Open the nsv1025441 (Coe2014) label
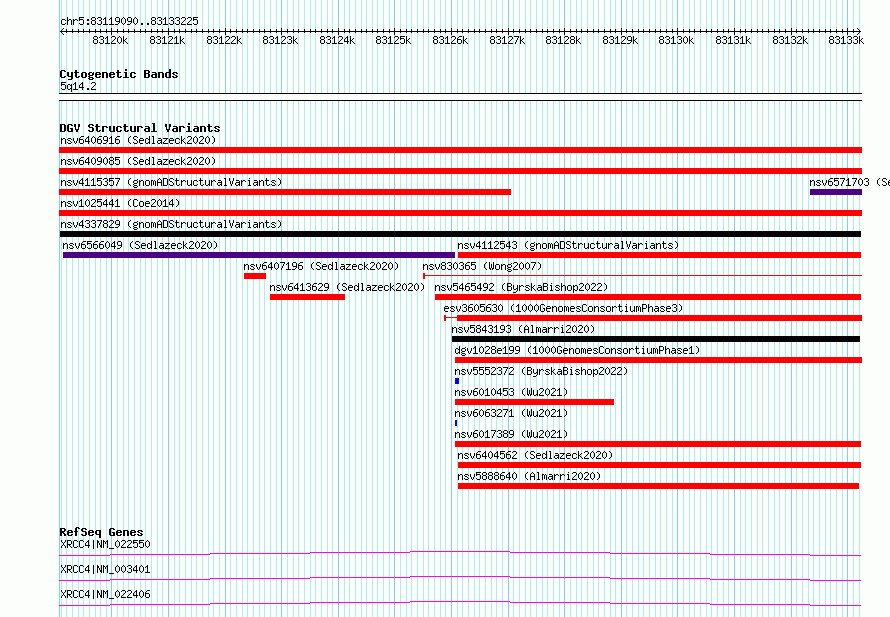The height and width of the screenshot is (617, 890). pos(120,203)
